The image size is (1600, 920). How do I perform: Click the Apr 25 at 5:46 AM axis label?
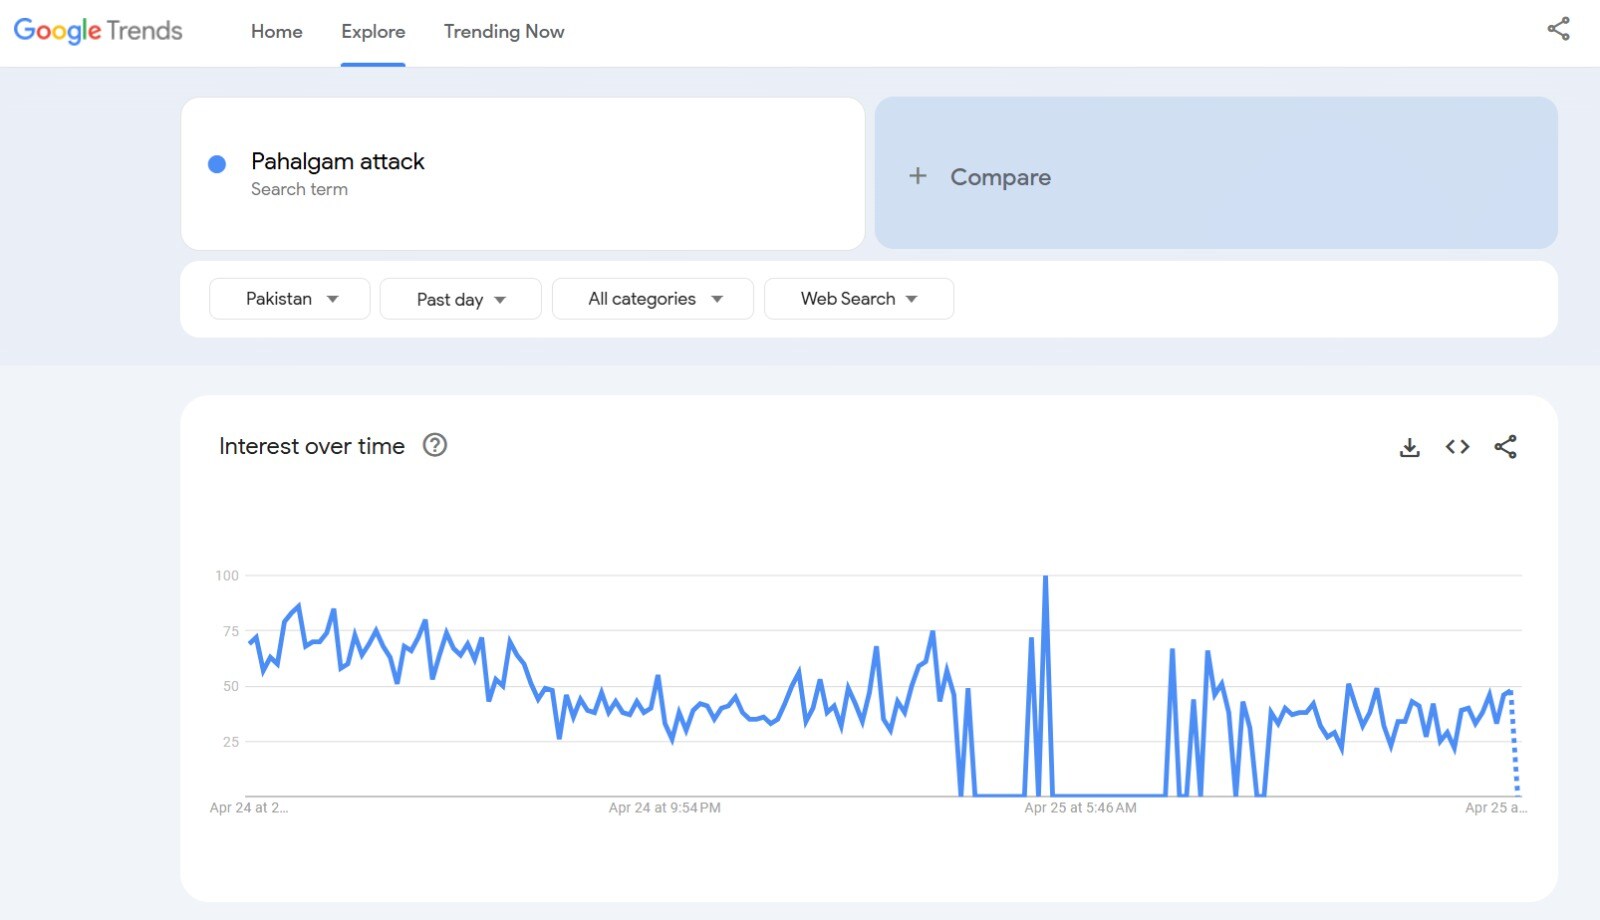1080,808
